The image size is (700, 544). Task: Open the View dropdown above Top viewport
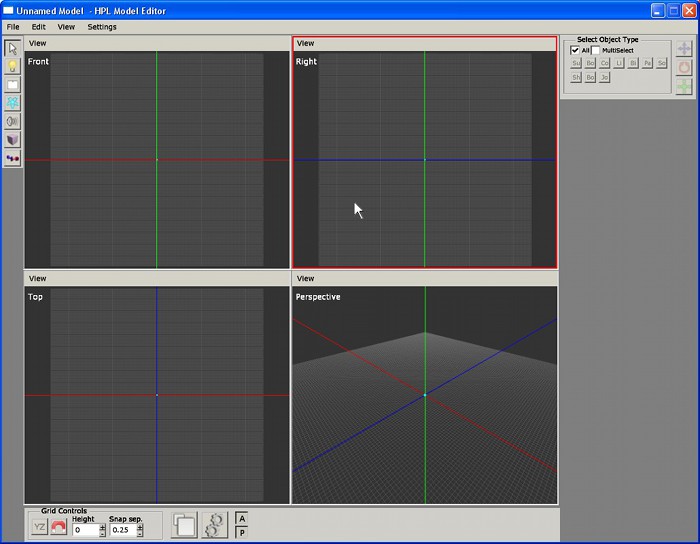click(37, 278)
